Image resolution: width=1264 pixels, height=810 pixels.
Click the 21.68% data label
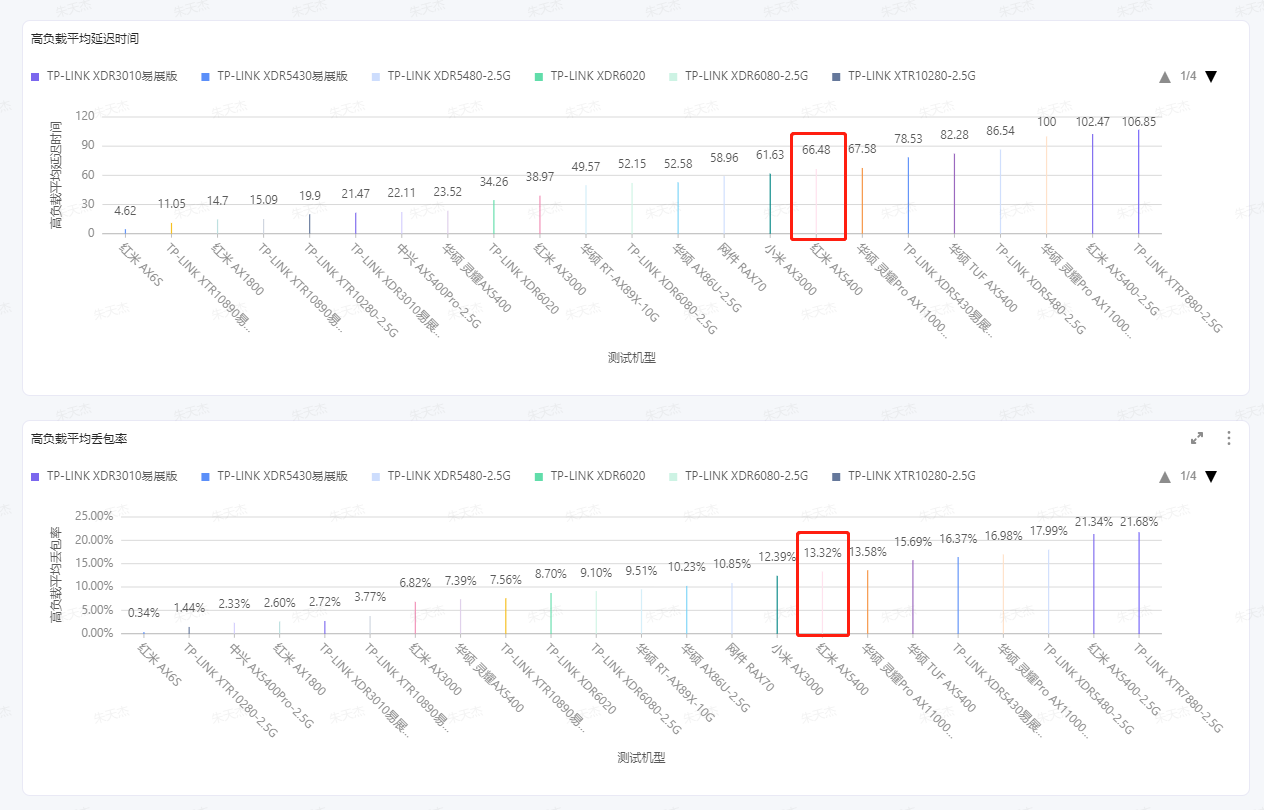pos(1139,522)
